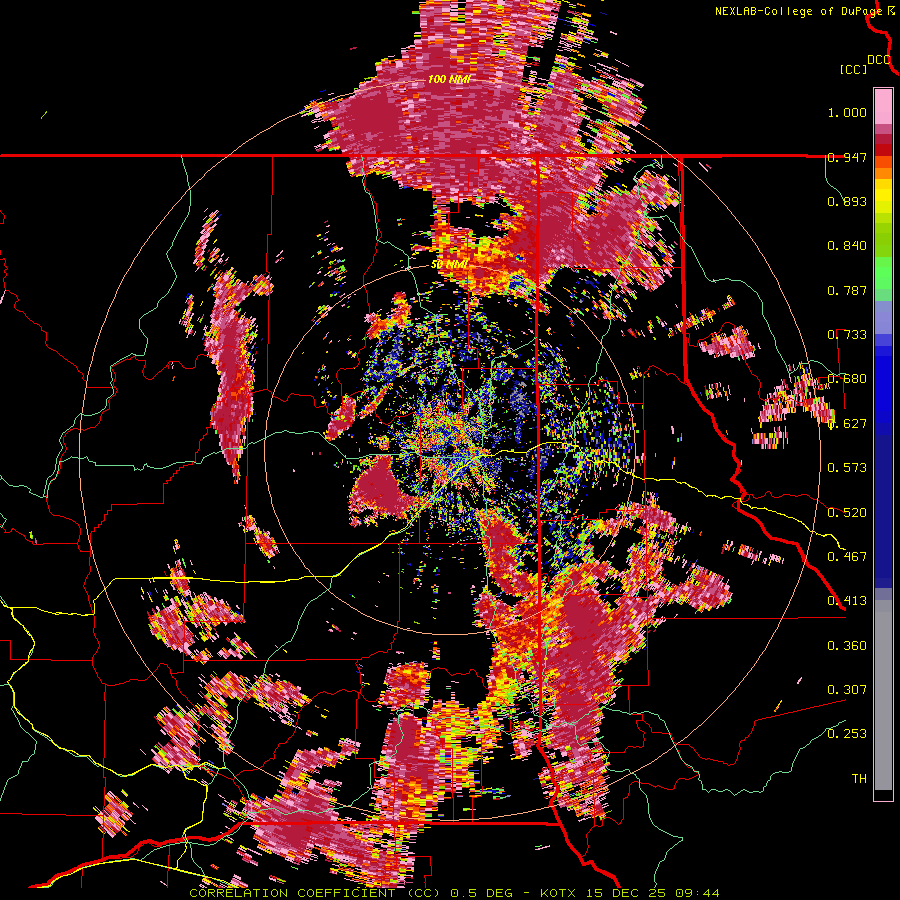The width and height of the screenshot is (900, 900).
Task: Click the TH label at the scale bottom
Action: pyautogui.click(x=859, y=779)
